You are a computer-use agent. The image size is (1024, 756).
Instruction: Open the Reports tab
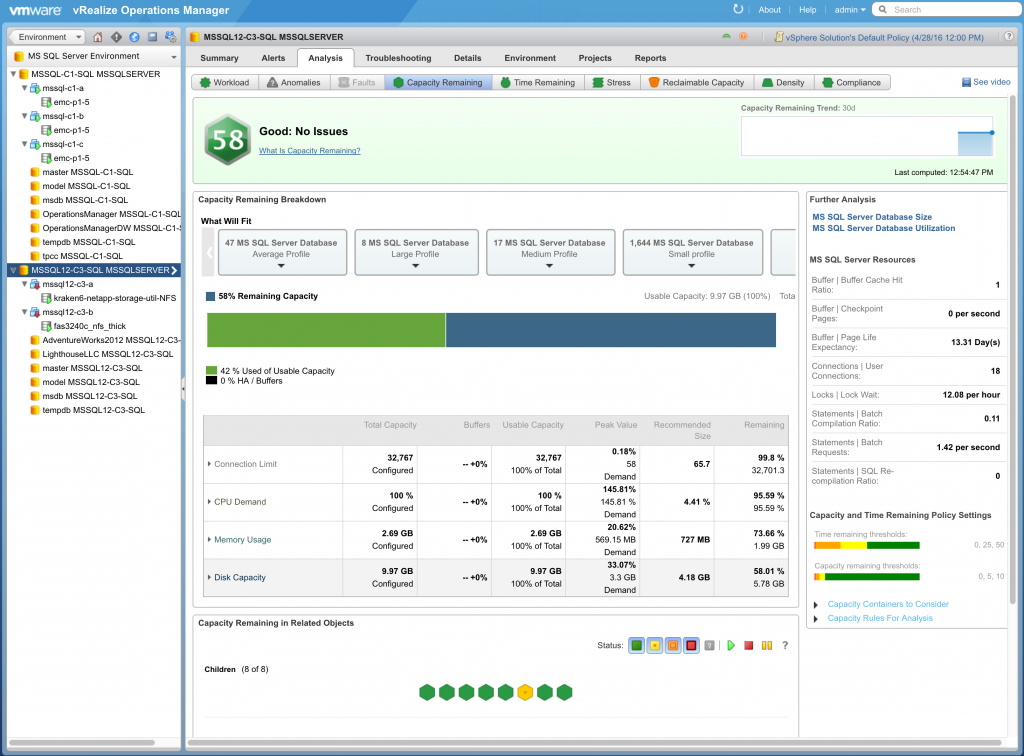(650, 58)
